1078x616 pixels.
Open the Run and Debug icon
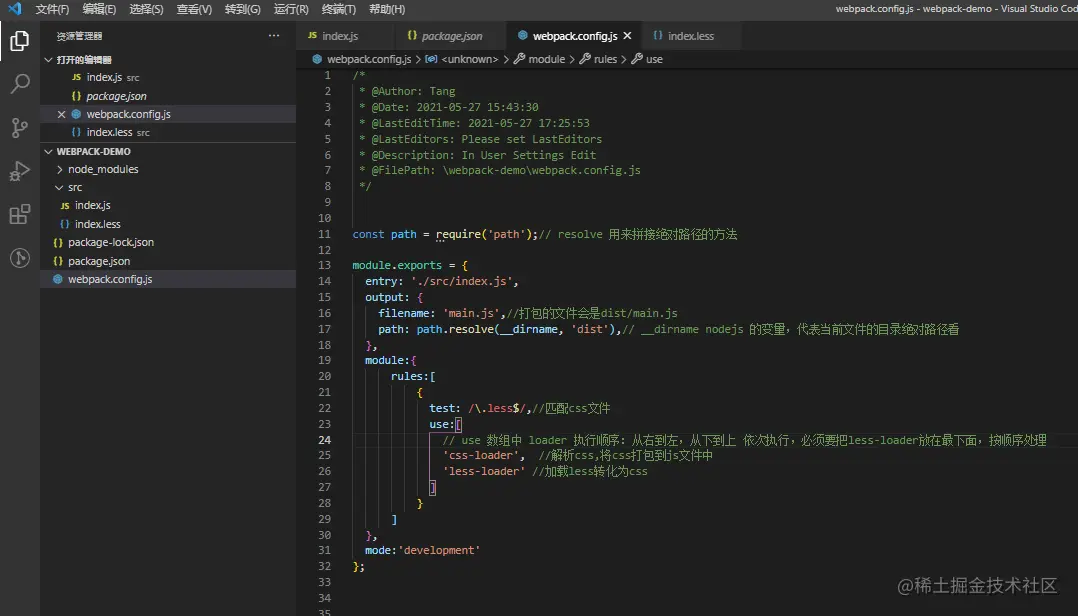[19, 171]
